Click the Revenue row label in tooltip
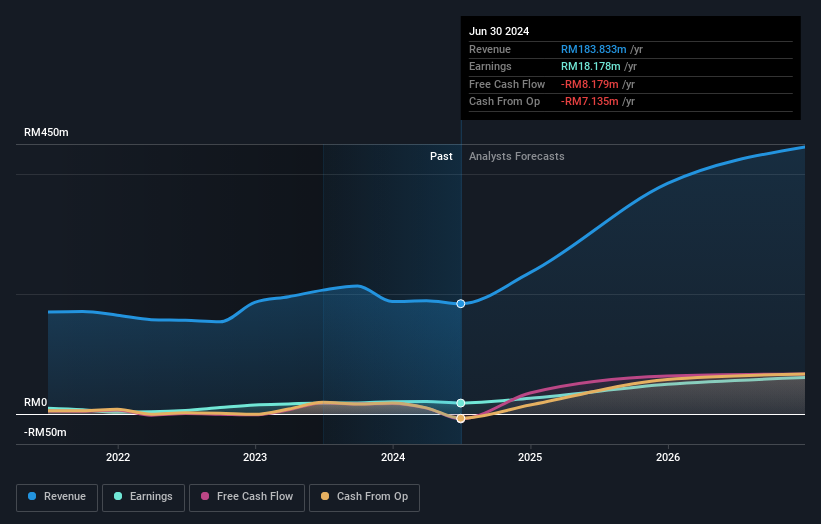Screen dimensions: 821x524 tap(490, 49)
